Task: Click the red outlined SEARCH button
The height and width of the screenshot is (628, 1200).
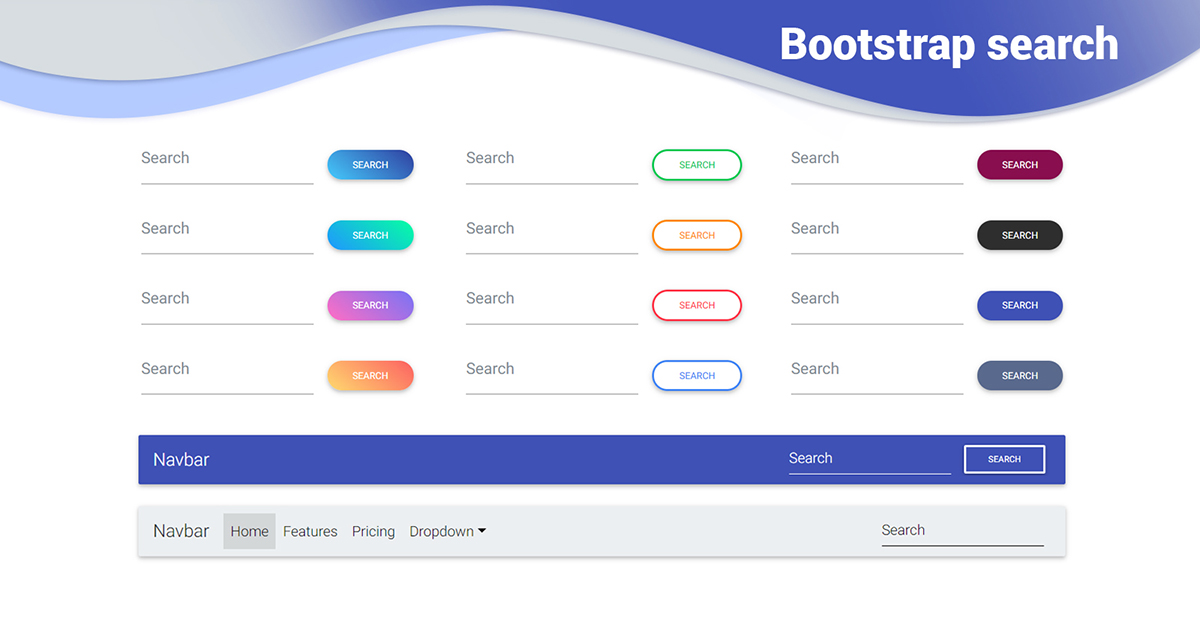Action: point(696,305)
